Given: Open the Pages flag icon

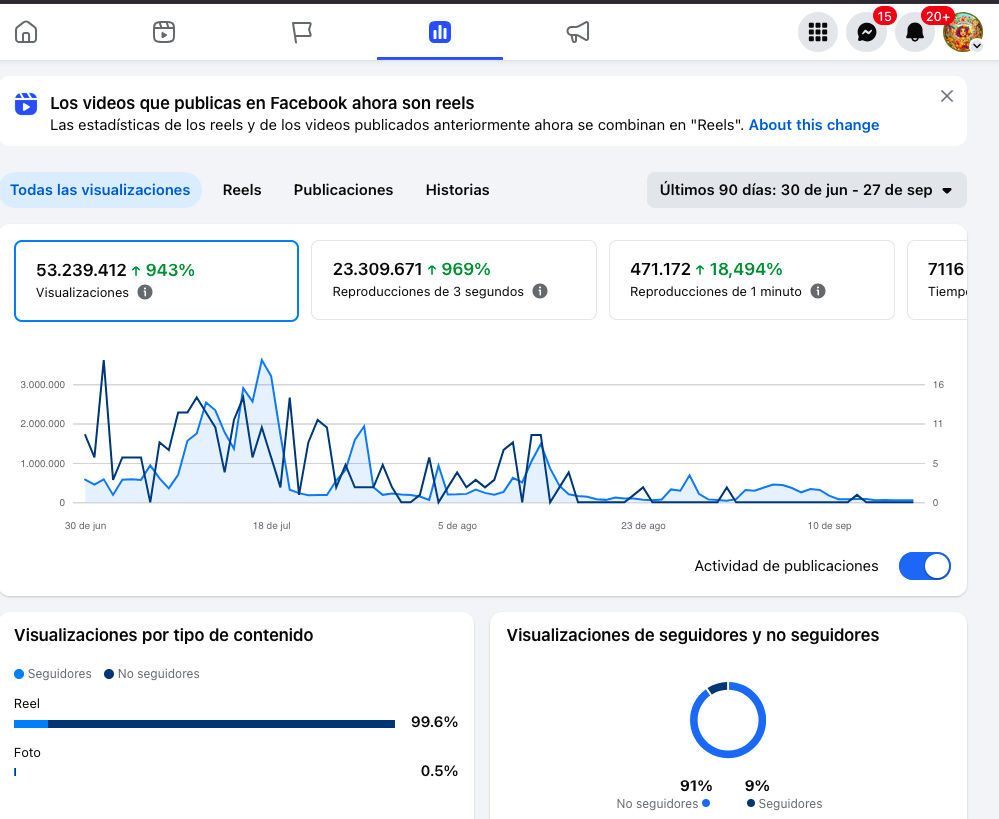Looking at the screenshot, I should pos(301,32).
